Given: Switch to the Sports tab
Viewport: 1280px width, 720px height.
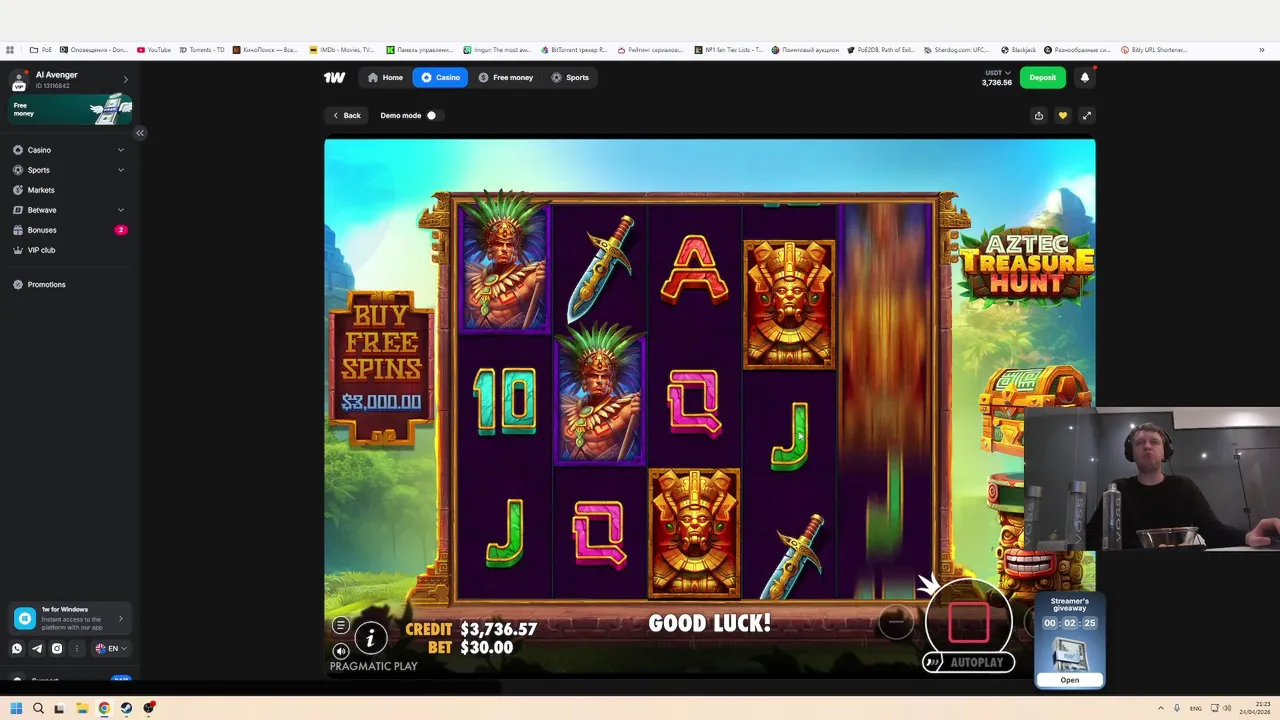Looking at the screenshot, I should point(570,77).
